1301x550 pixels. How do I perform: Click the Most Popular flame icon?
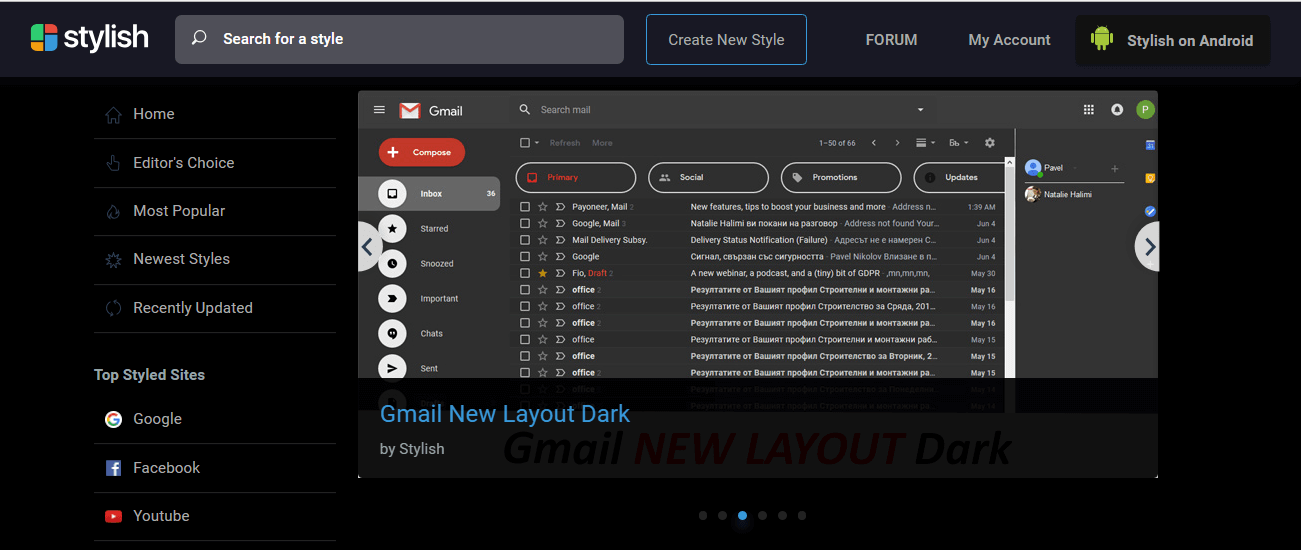pos(113,211)
